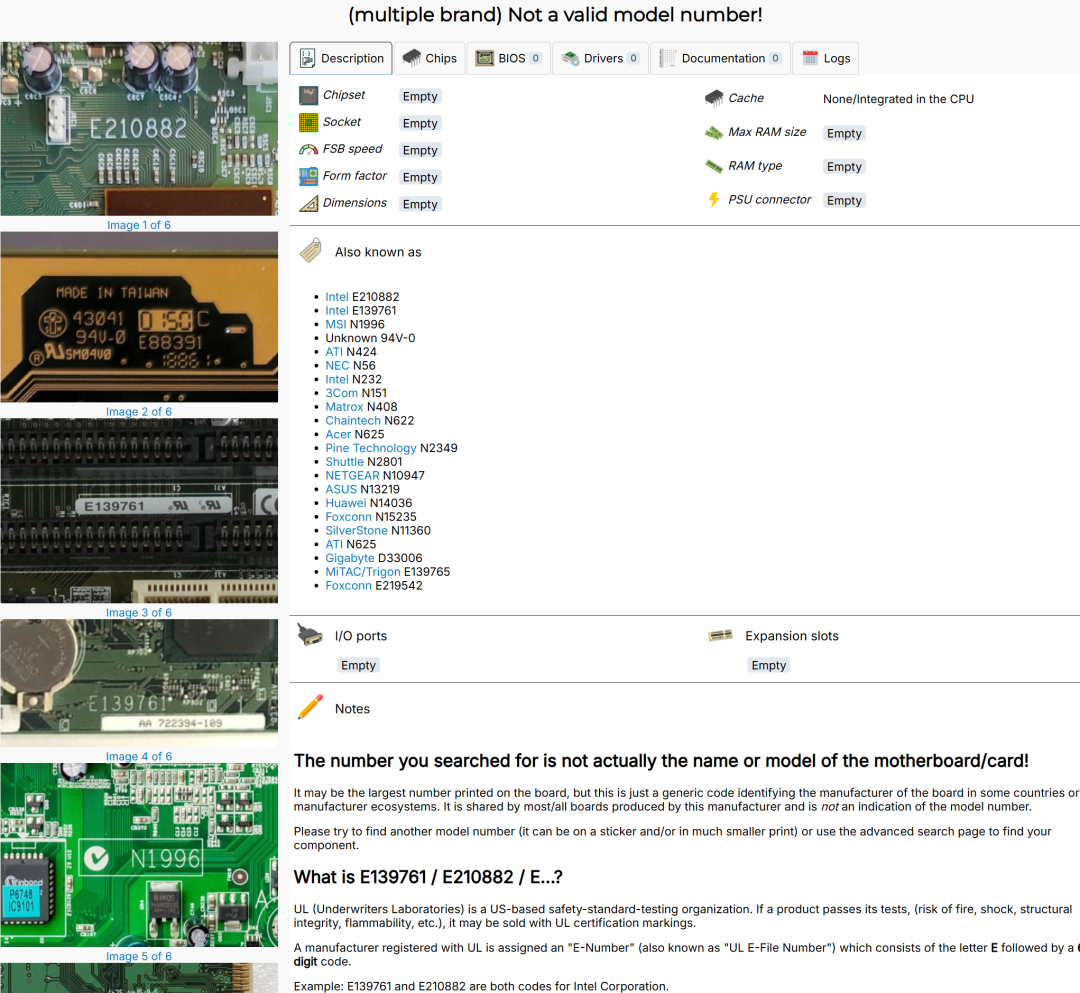Screen dimensions: 1080x993
Task: Open the Gigabyte manufacturer link
Action: coord(350,558)
